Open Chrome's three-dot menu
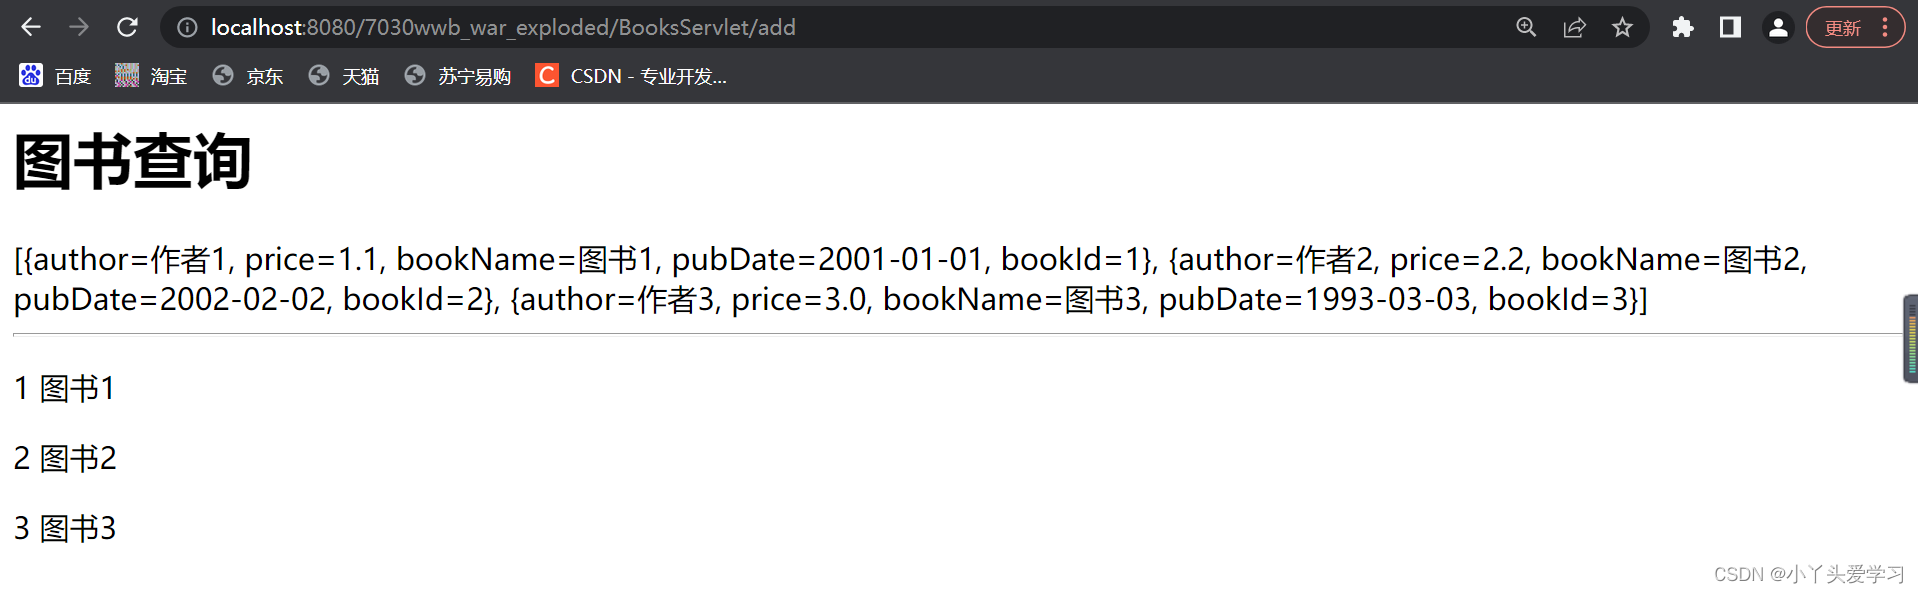 coord(1885,27)
